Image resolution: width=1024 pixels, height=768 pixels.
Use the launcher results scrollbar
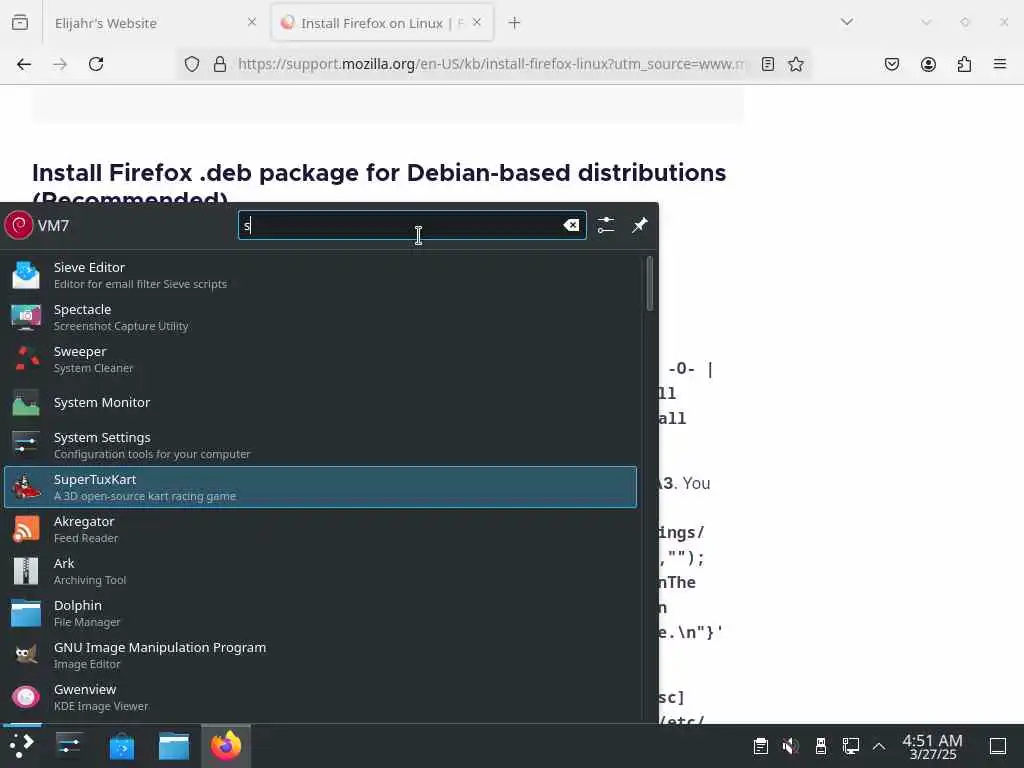[x=649, y=283]
